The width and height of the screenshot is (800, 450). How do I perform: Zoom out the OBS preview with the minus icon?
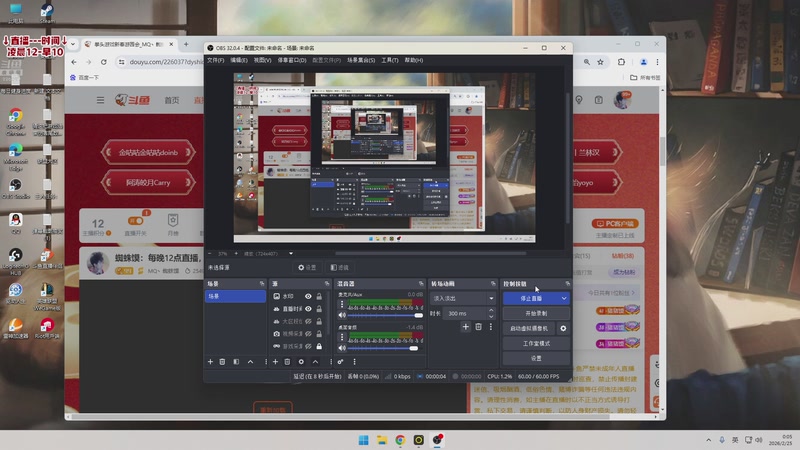(210, 253)
